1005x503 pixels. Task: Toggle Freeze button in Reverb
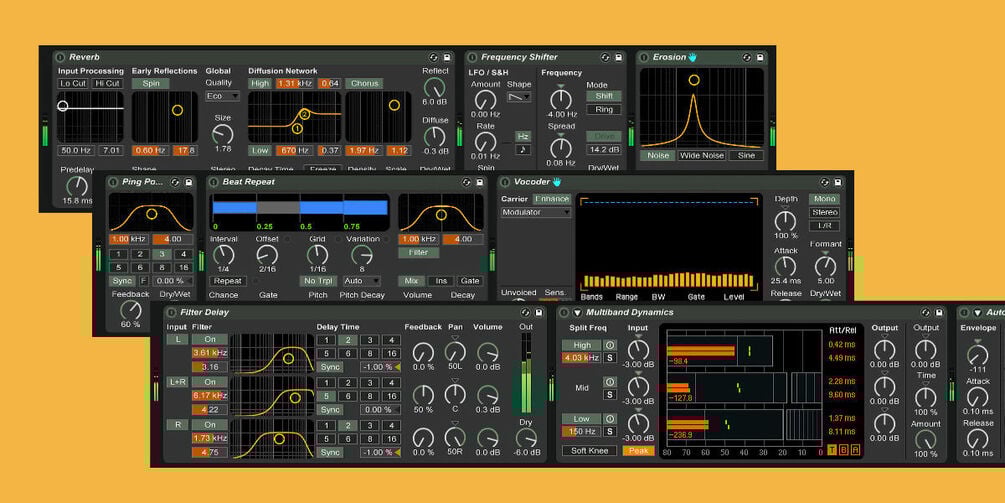(x=322, y=169)
